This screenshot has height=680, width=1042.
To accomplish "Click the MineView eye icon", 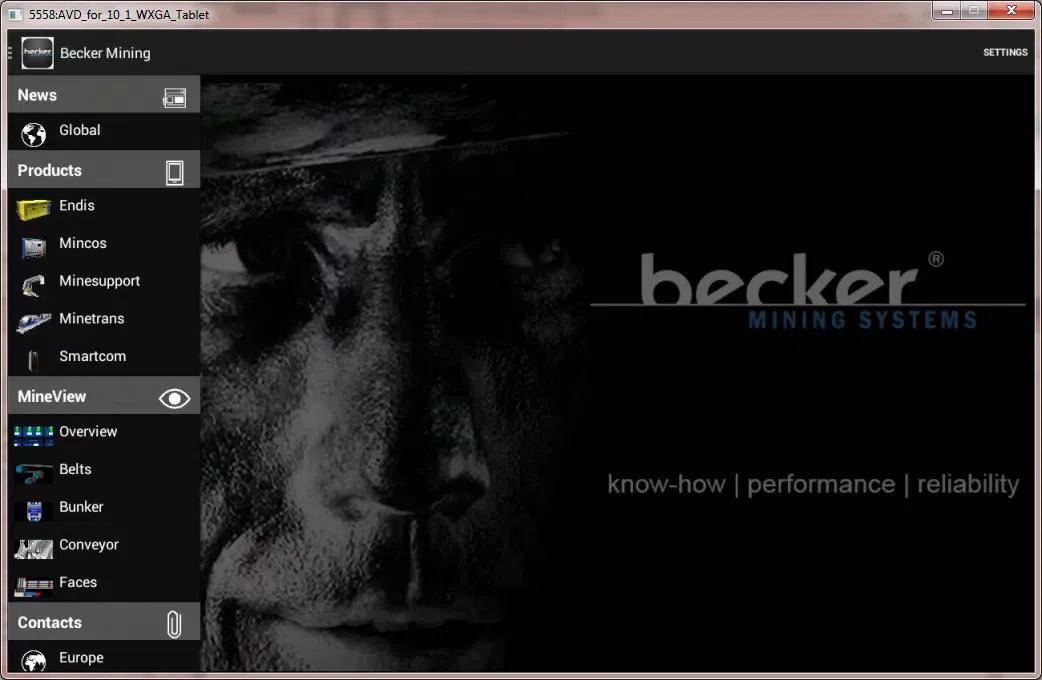I will point(174,398).
